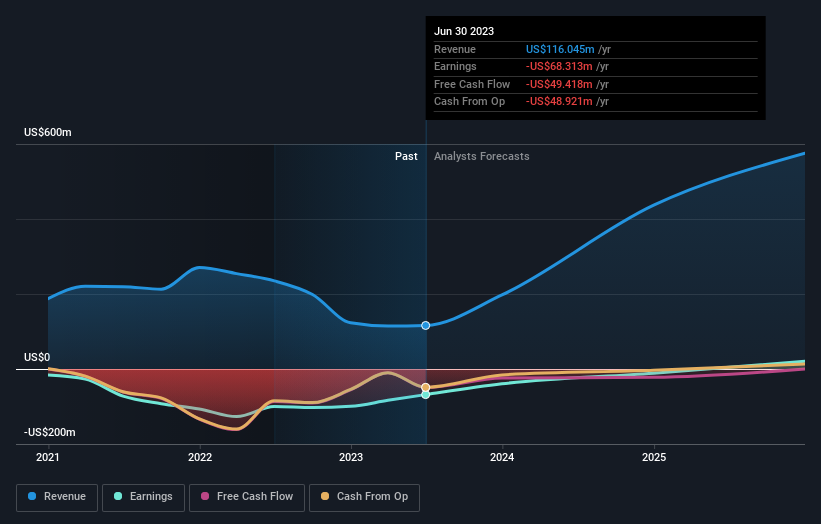Click the -US$200m axis label
The image size is (821, 524).
[x=50, y=432]
